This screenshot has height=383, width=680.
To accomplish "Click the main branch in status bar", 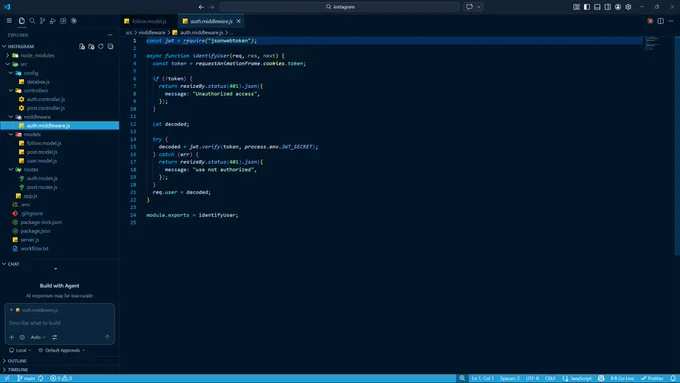I will 26,378.
